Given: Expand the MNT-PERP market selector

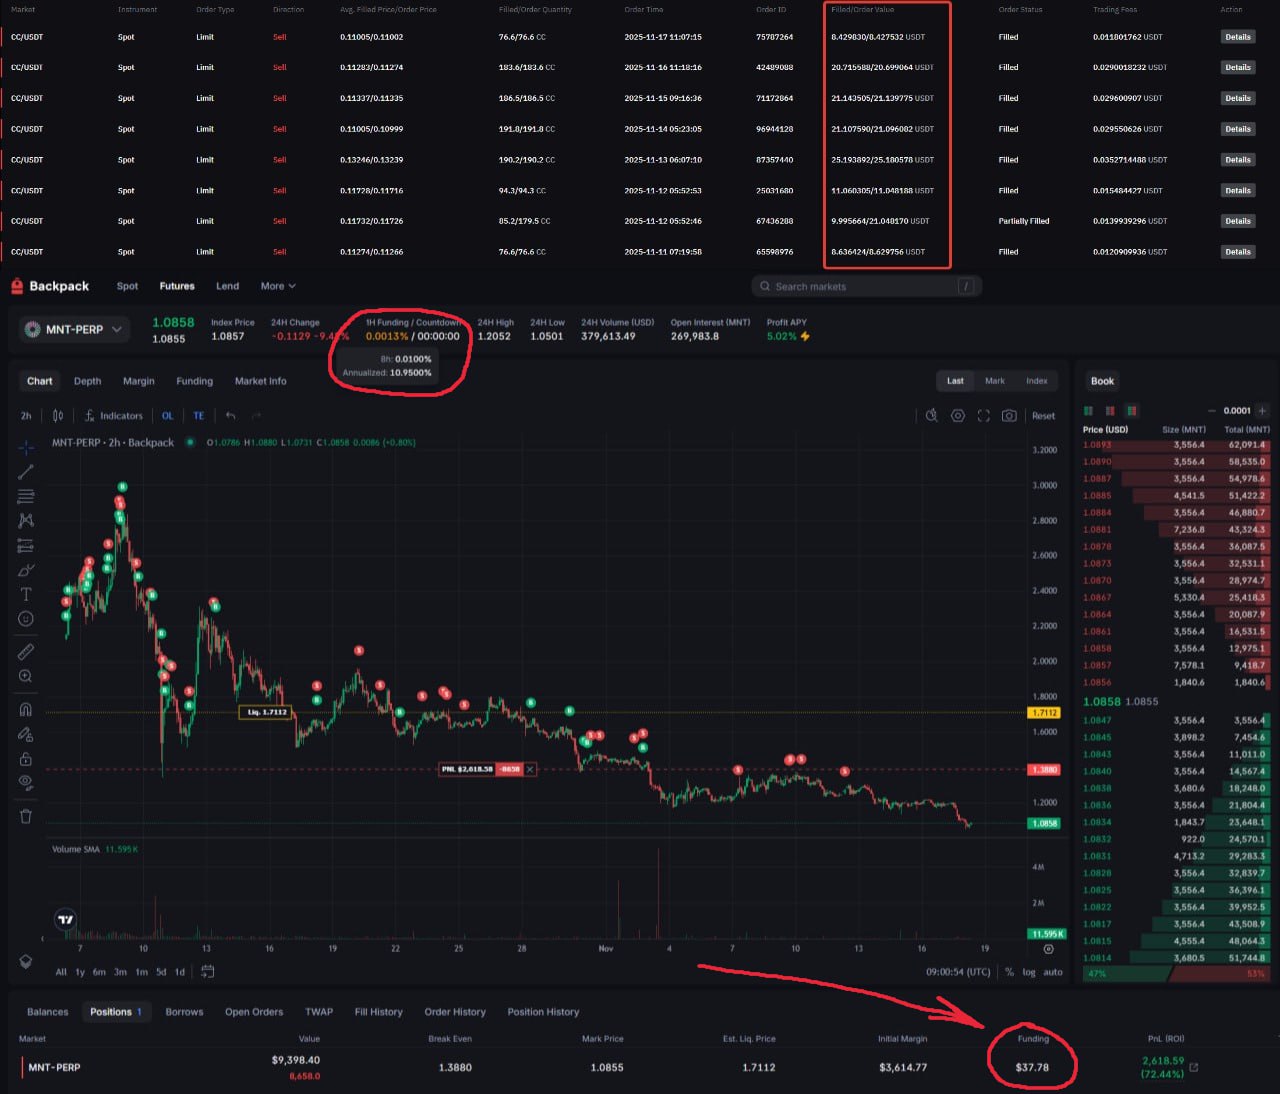Looking at the screenshot, I should [x=75, y=329].
